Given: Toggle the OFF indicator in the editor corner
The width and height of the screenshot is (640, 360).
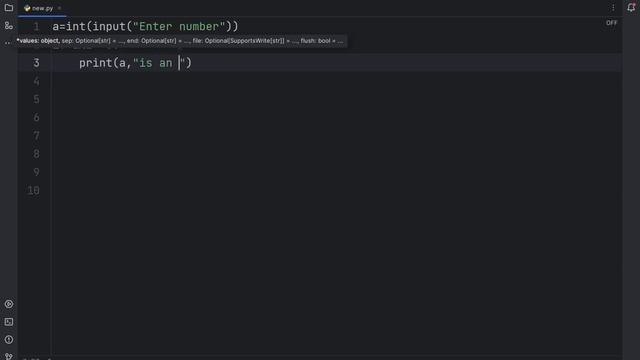Looking at the screenshot, I should [611, 23].
